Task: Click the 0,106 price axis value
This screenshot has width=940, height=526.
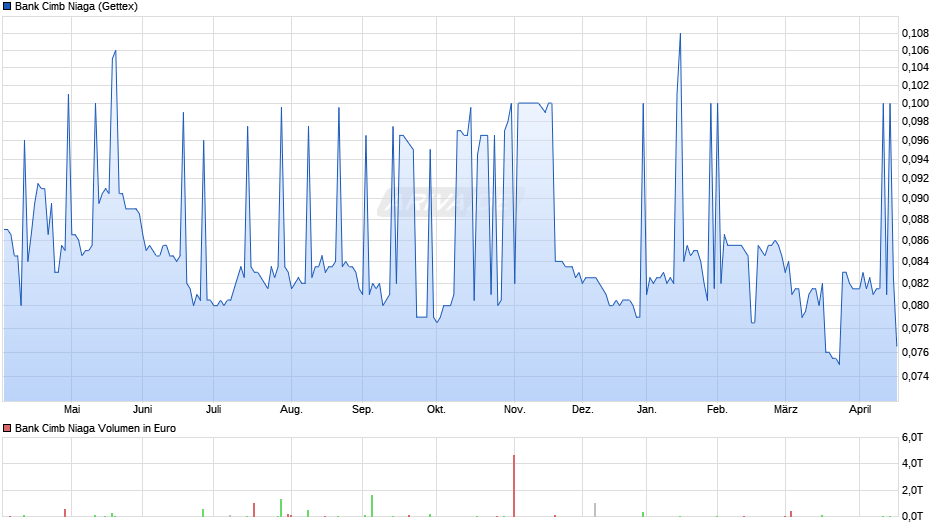Action: click(x=915, y=50)
